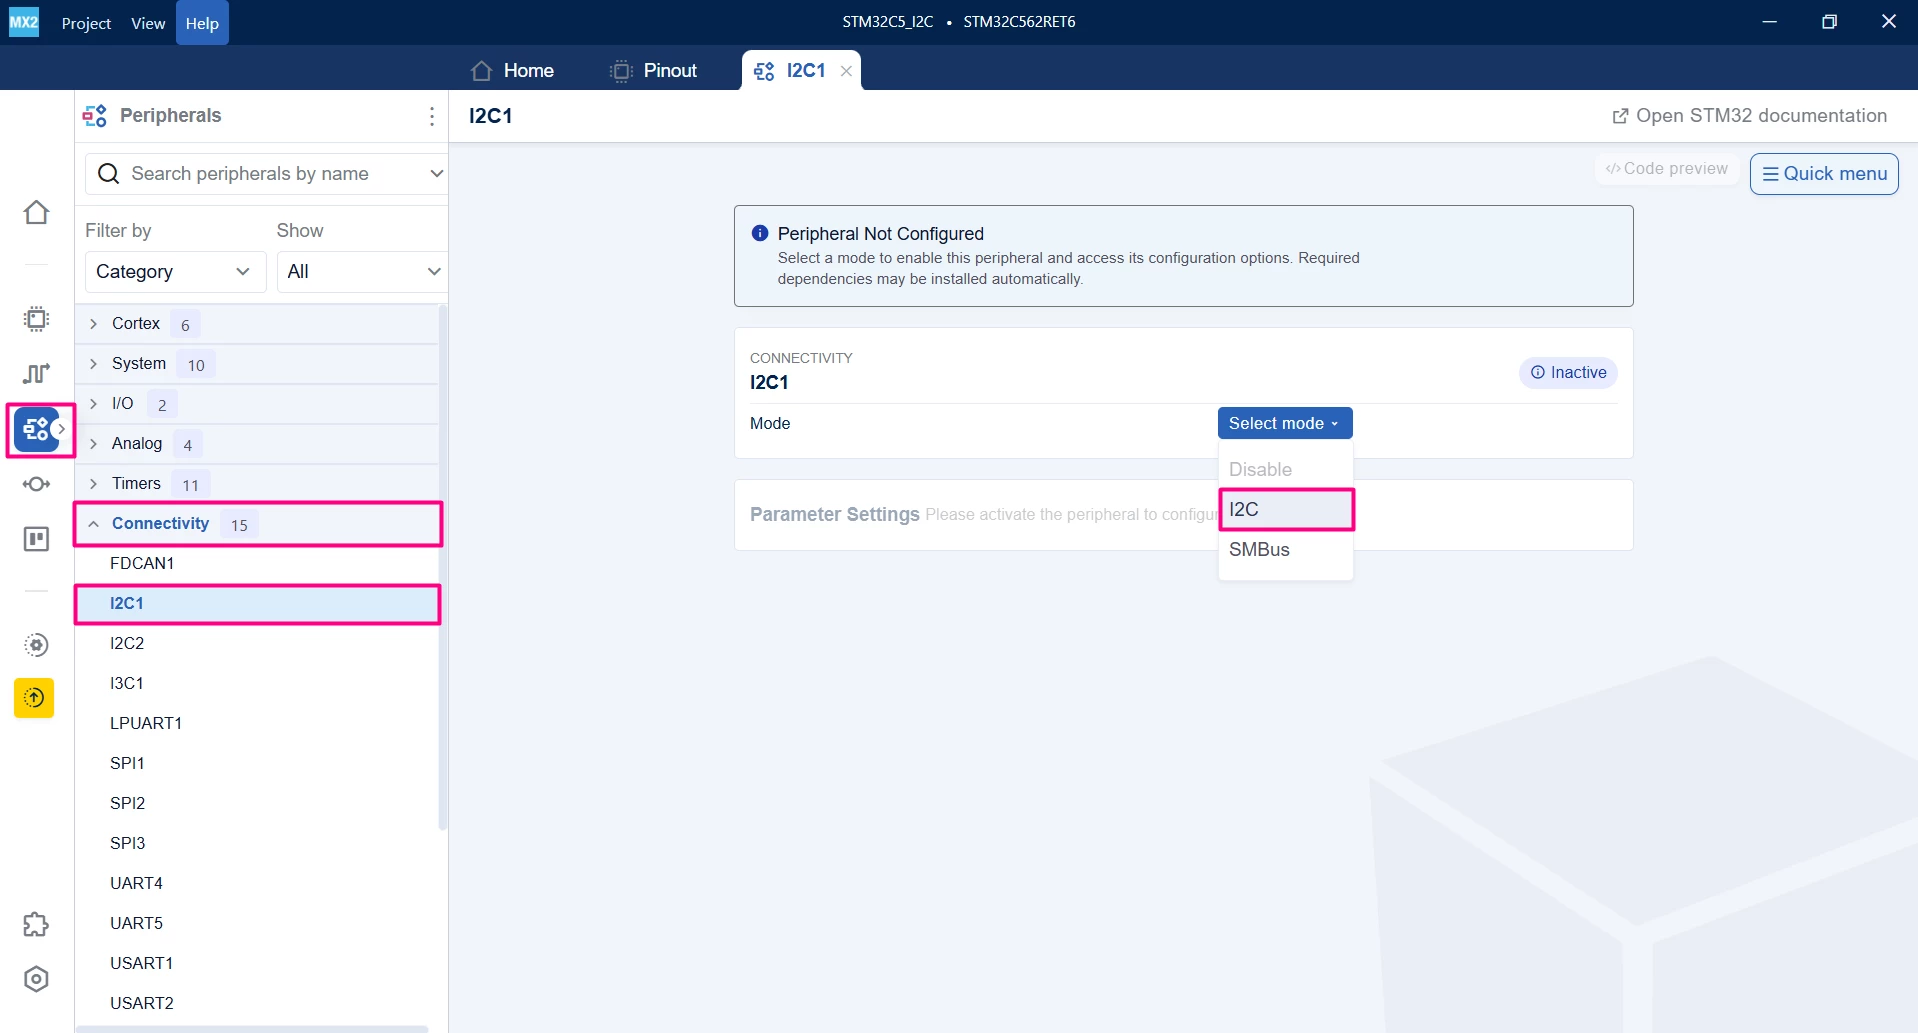The width and height of the screenshot is (1918, 1033).
Task: Select FDCAN1 peripheral
Action: coord(257,564)
